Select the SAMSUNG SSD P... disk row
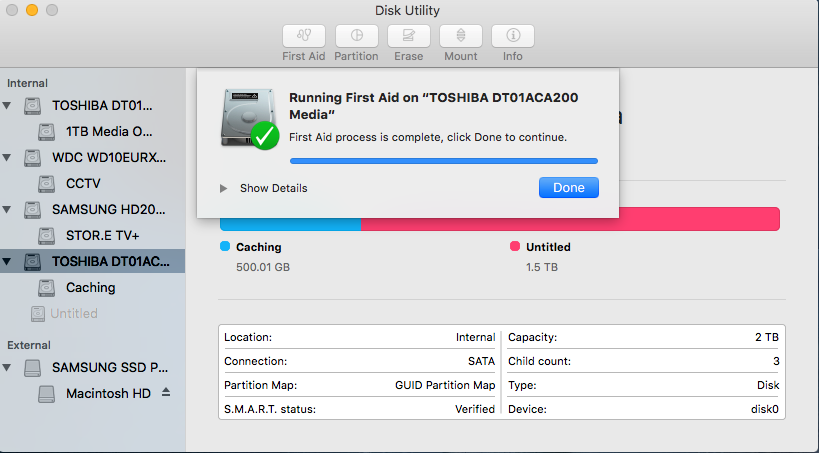The image size is (819, 453). pos(92,367)
